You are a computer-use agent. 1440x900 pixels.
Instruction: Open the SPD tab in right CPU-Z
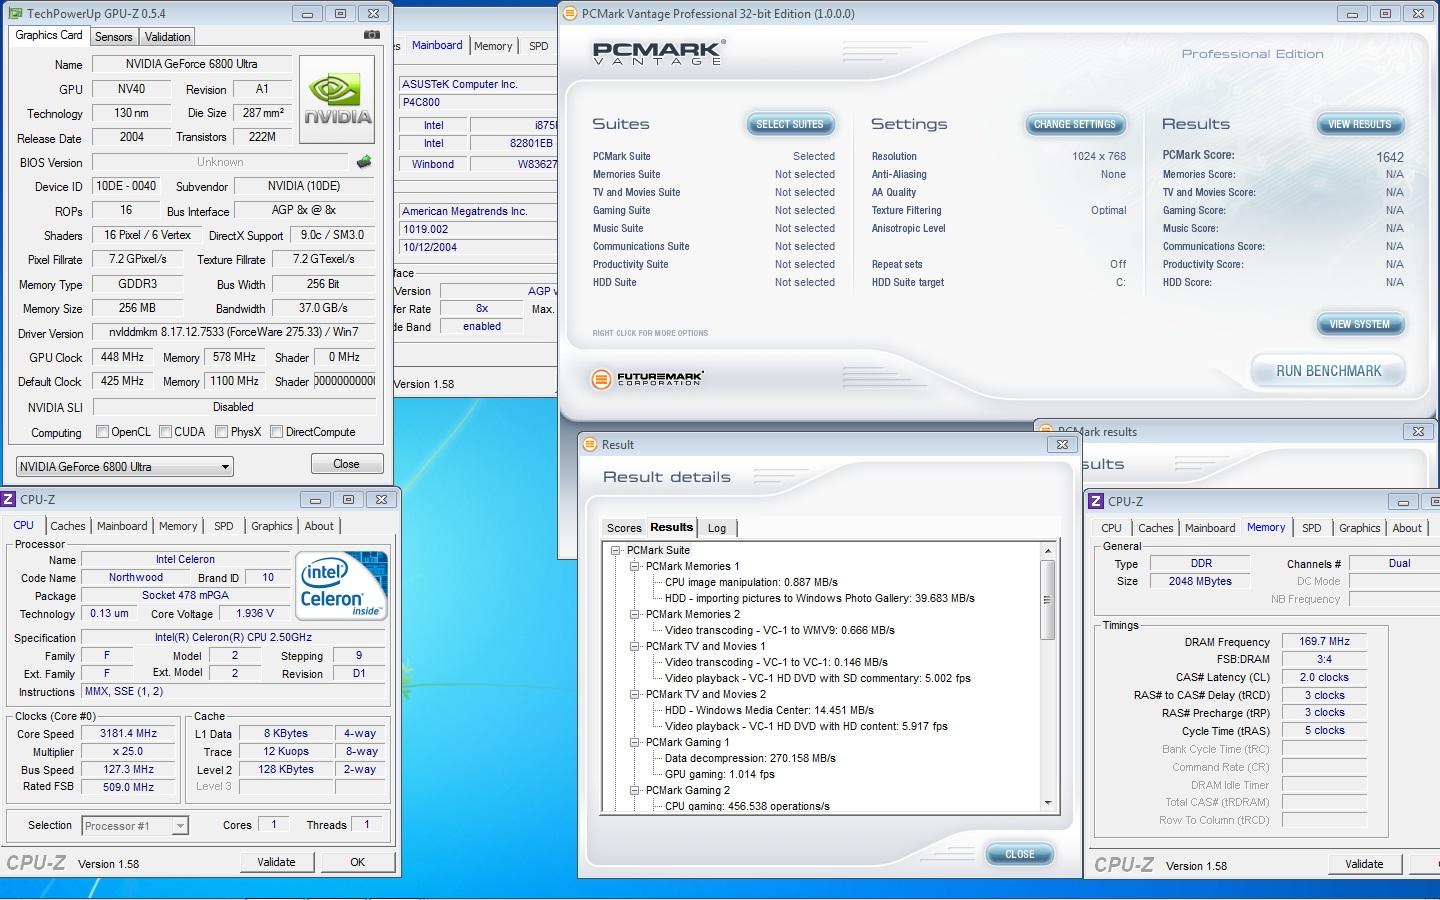1311,528
